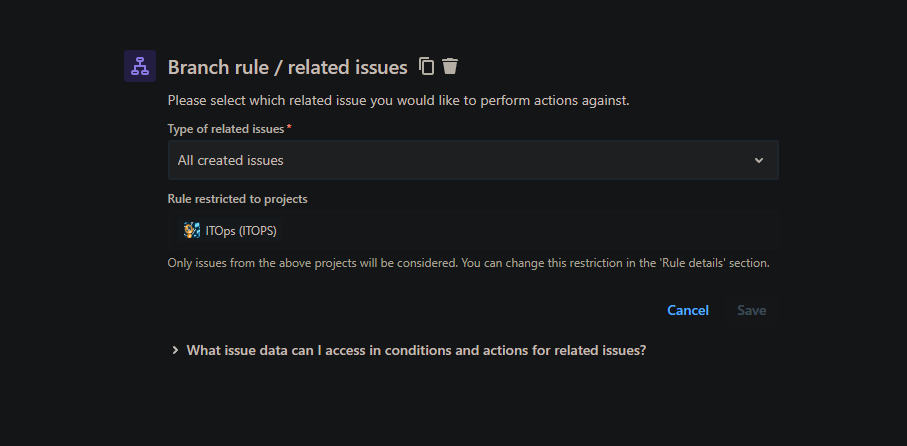Click the red required asterisk on label
Screen dimensions: 907x446
pyautogui.click(x=290, y=128)
